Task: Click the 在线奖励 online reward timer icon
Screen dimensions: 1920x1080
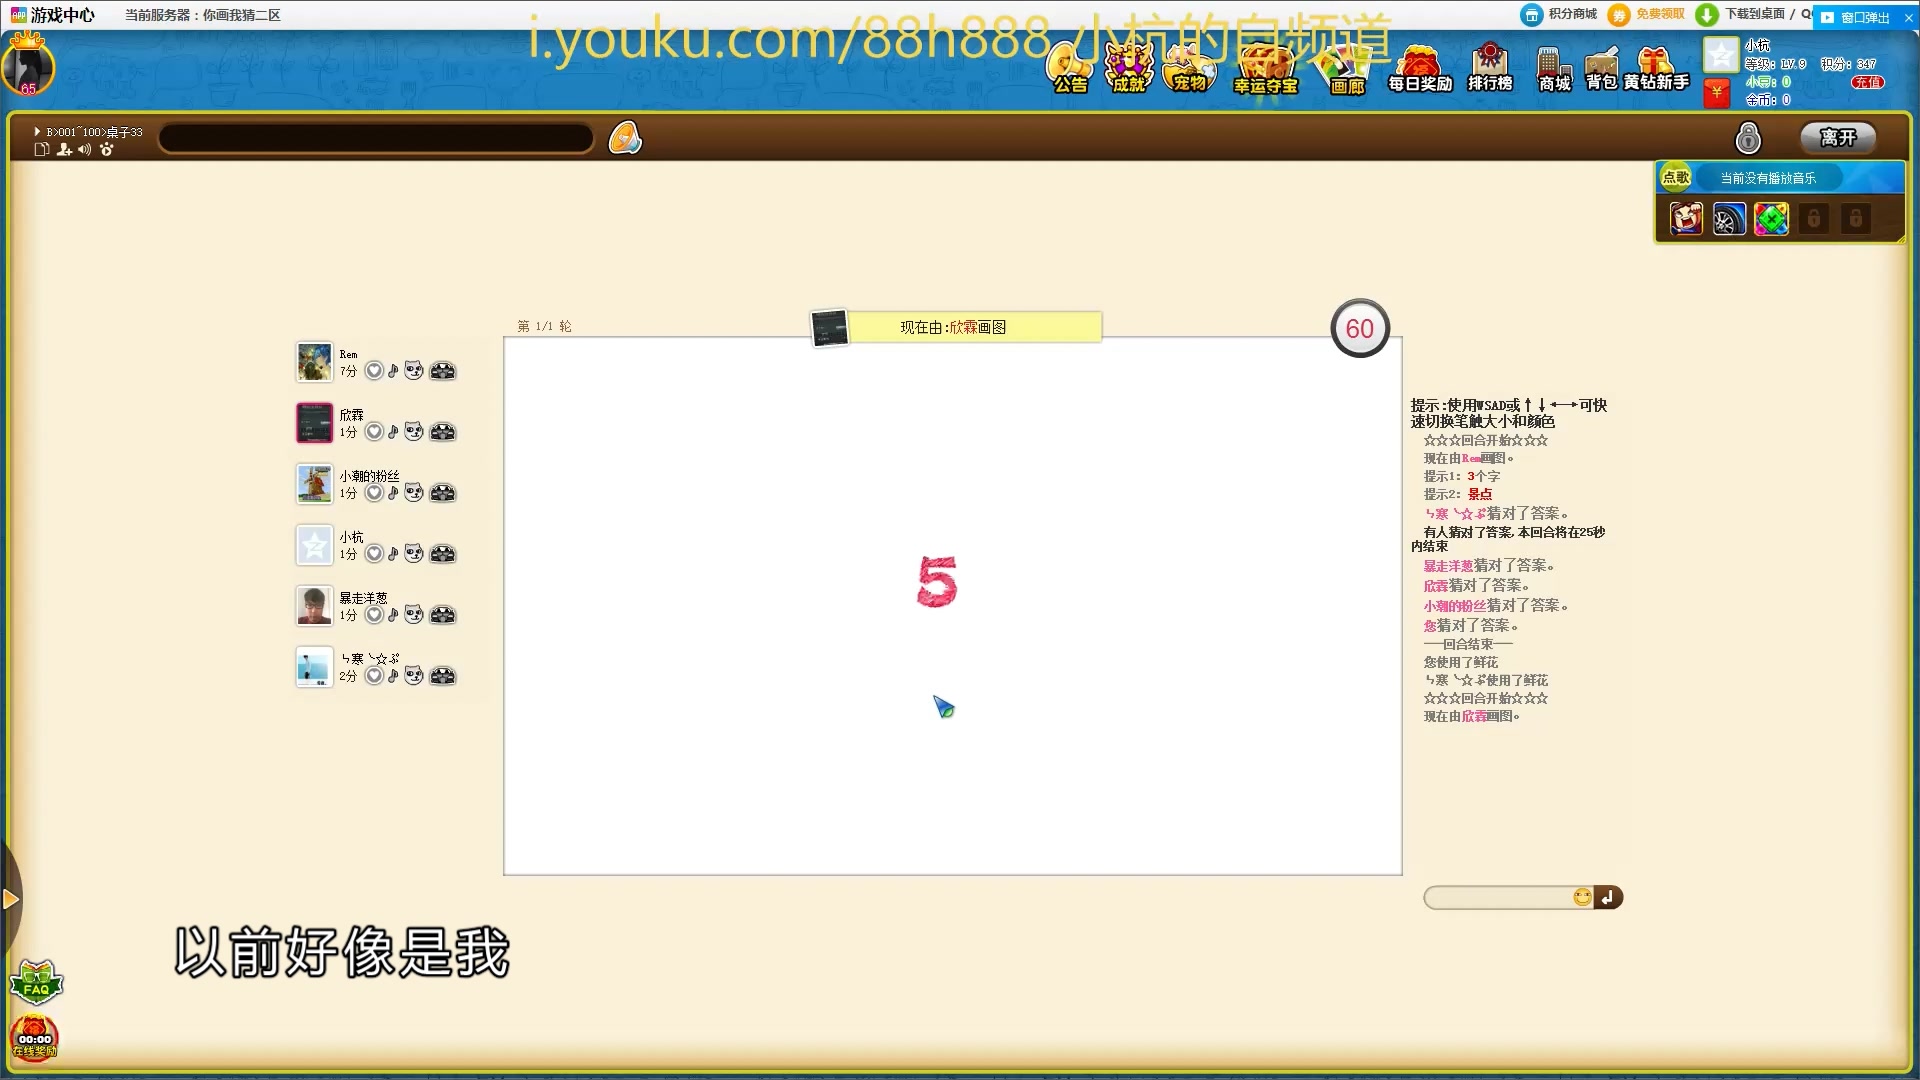Action: (35, 1038)
